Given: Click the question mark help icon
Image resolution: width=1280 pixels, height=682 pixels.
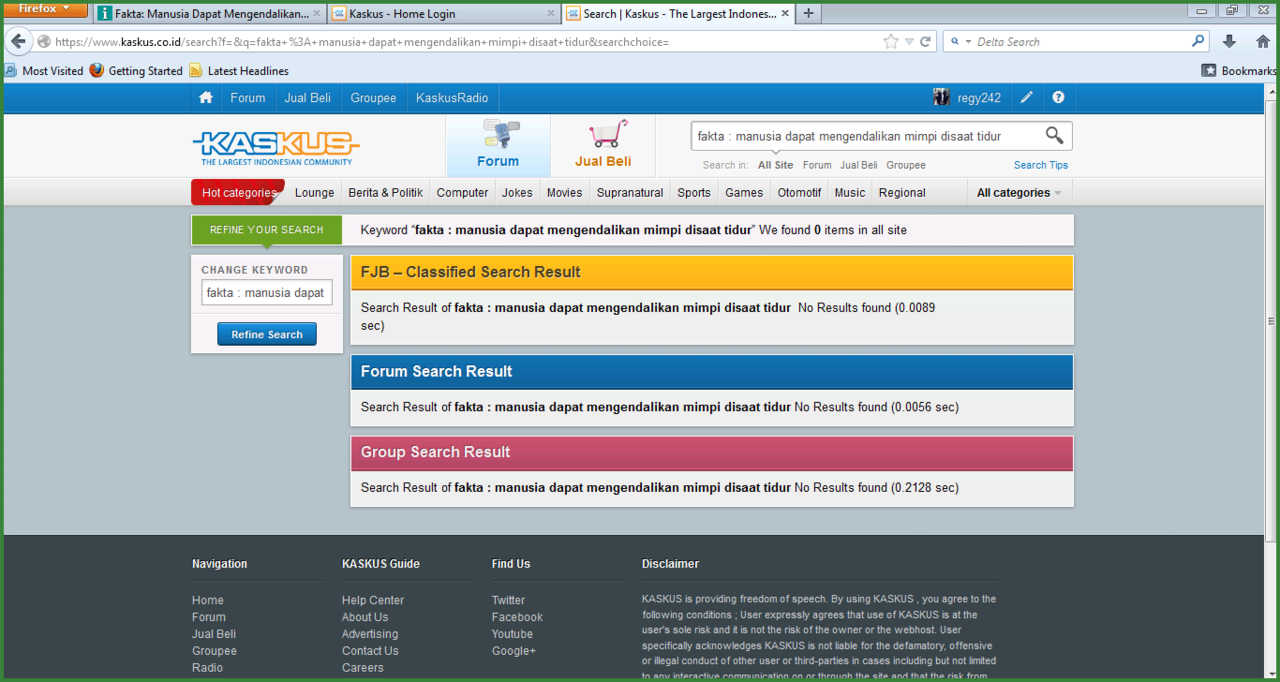Looking at the screenshot, I should tap(1058, 98).
